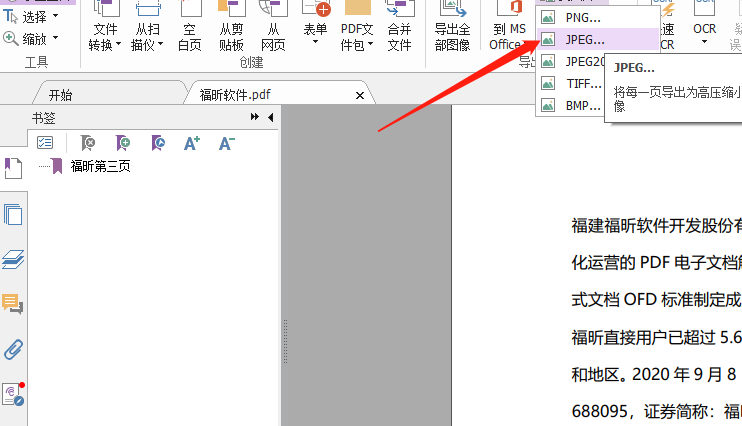
Task: Open the Layers panel icon
Action: [13, 259]
